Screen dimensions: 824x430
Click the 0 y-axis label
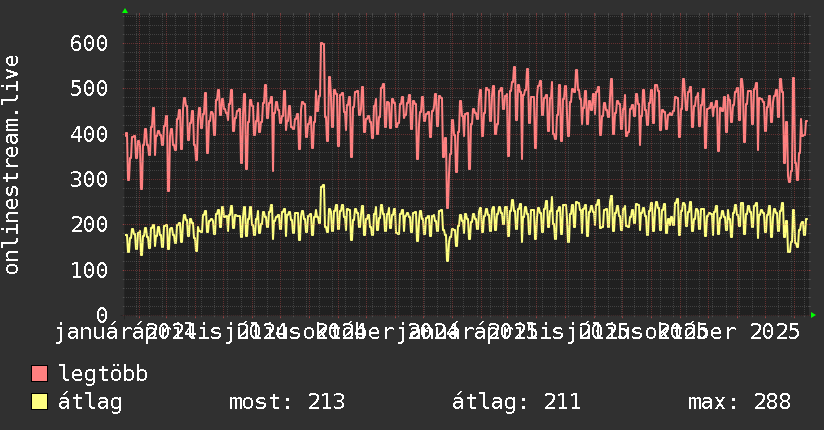point(102,315)
